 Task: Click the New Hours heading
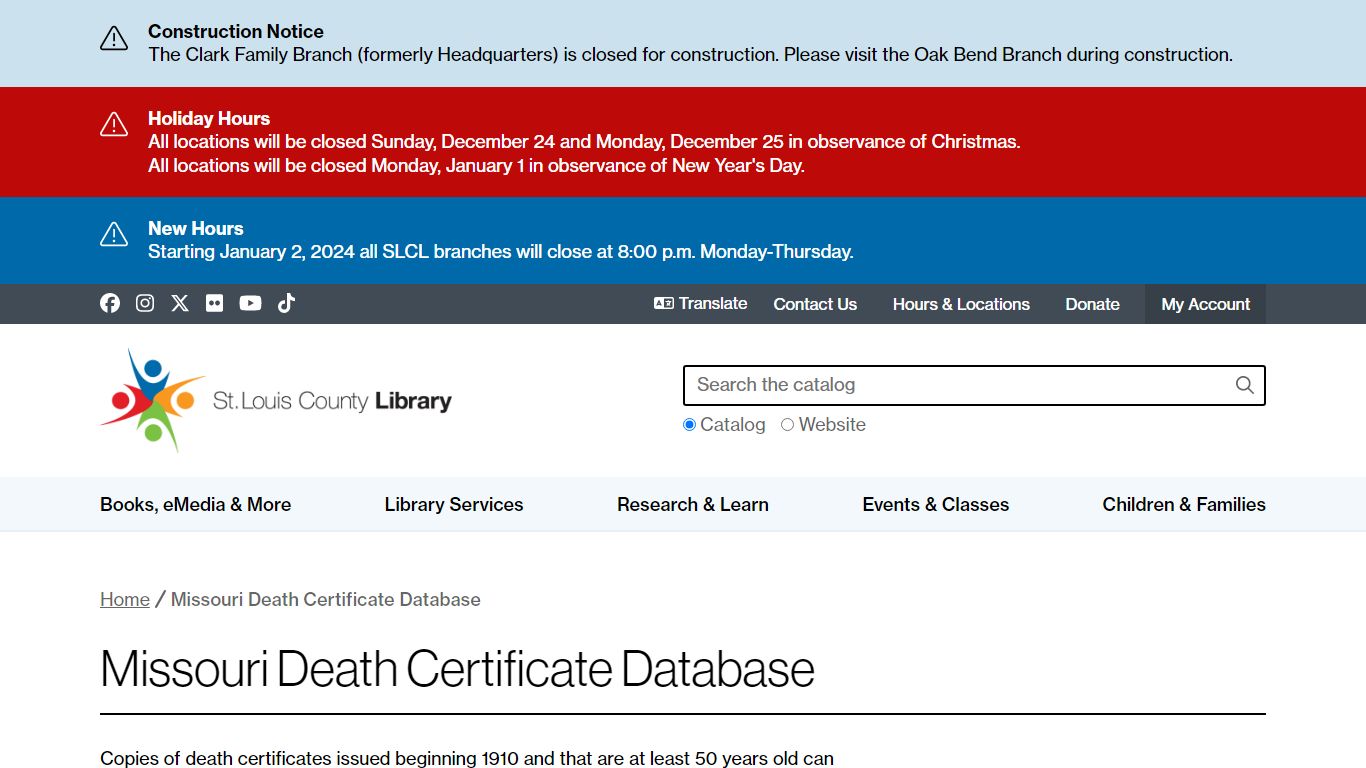(x=196, y=228)
